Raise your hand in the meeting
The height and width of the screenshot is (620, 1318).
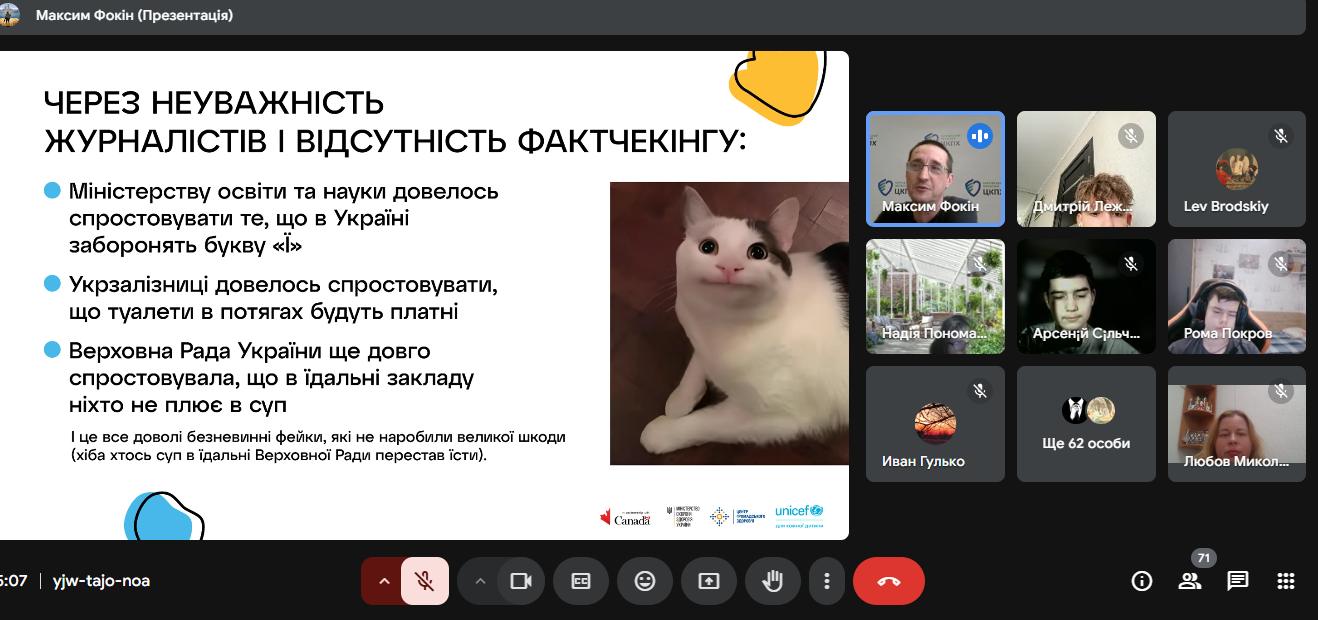pos(772,581)
